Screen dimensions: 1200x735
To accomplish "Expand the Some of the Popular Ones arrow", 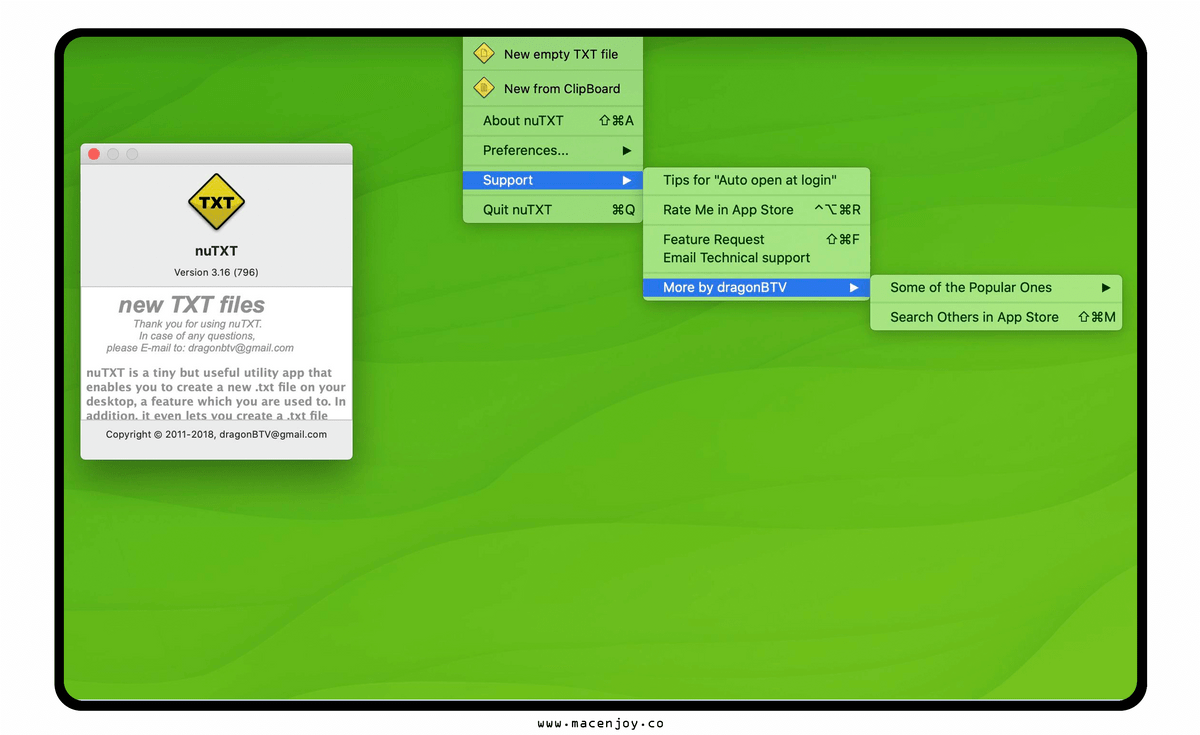I will pyautogui.click(x=1106, y=288).
